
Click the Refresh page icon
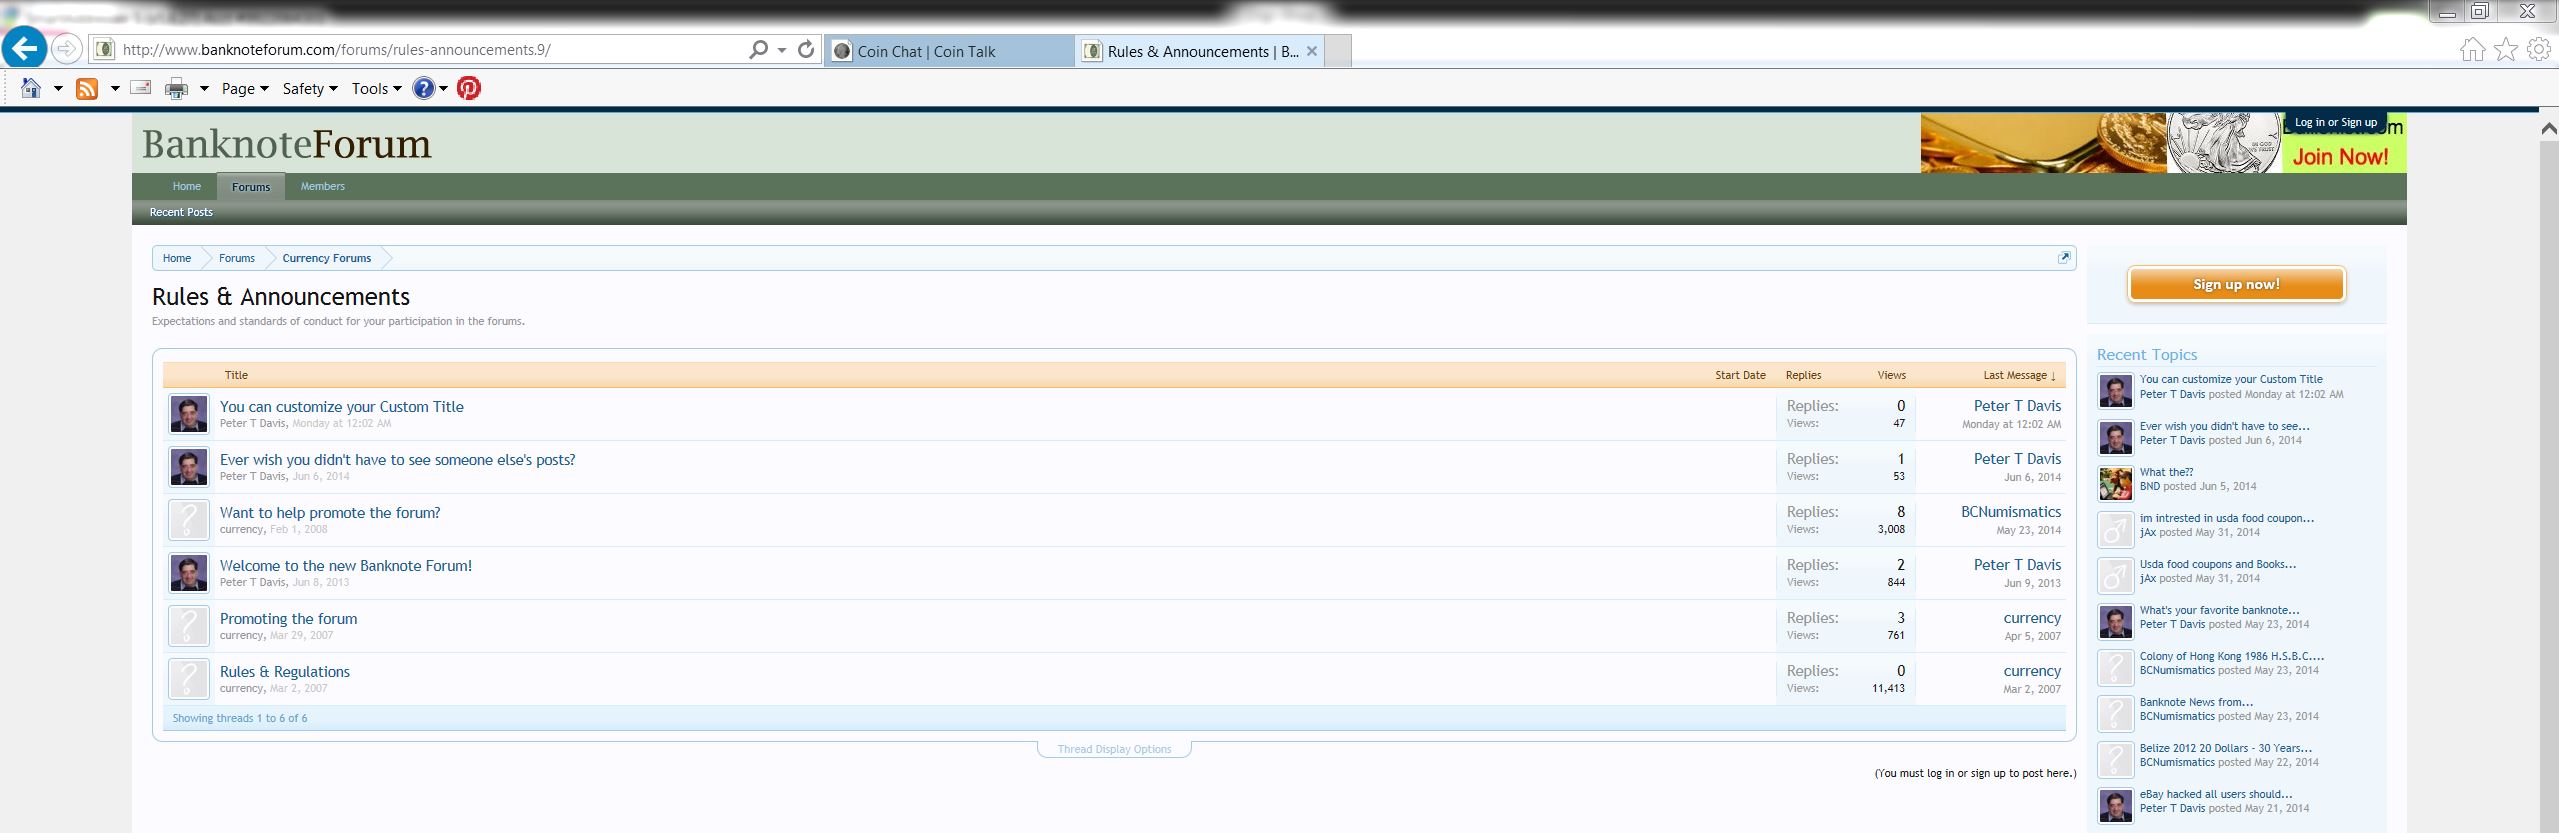click(806, 49)
